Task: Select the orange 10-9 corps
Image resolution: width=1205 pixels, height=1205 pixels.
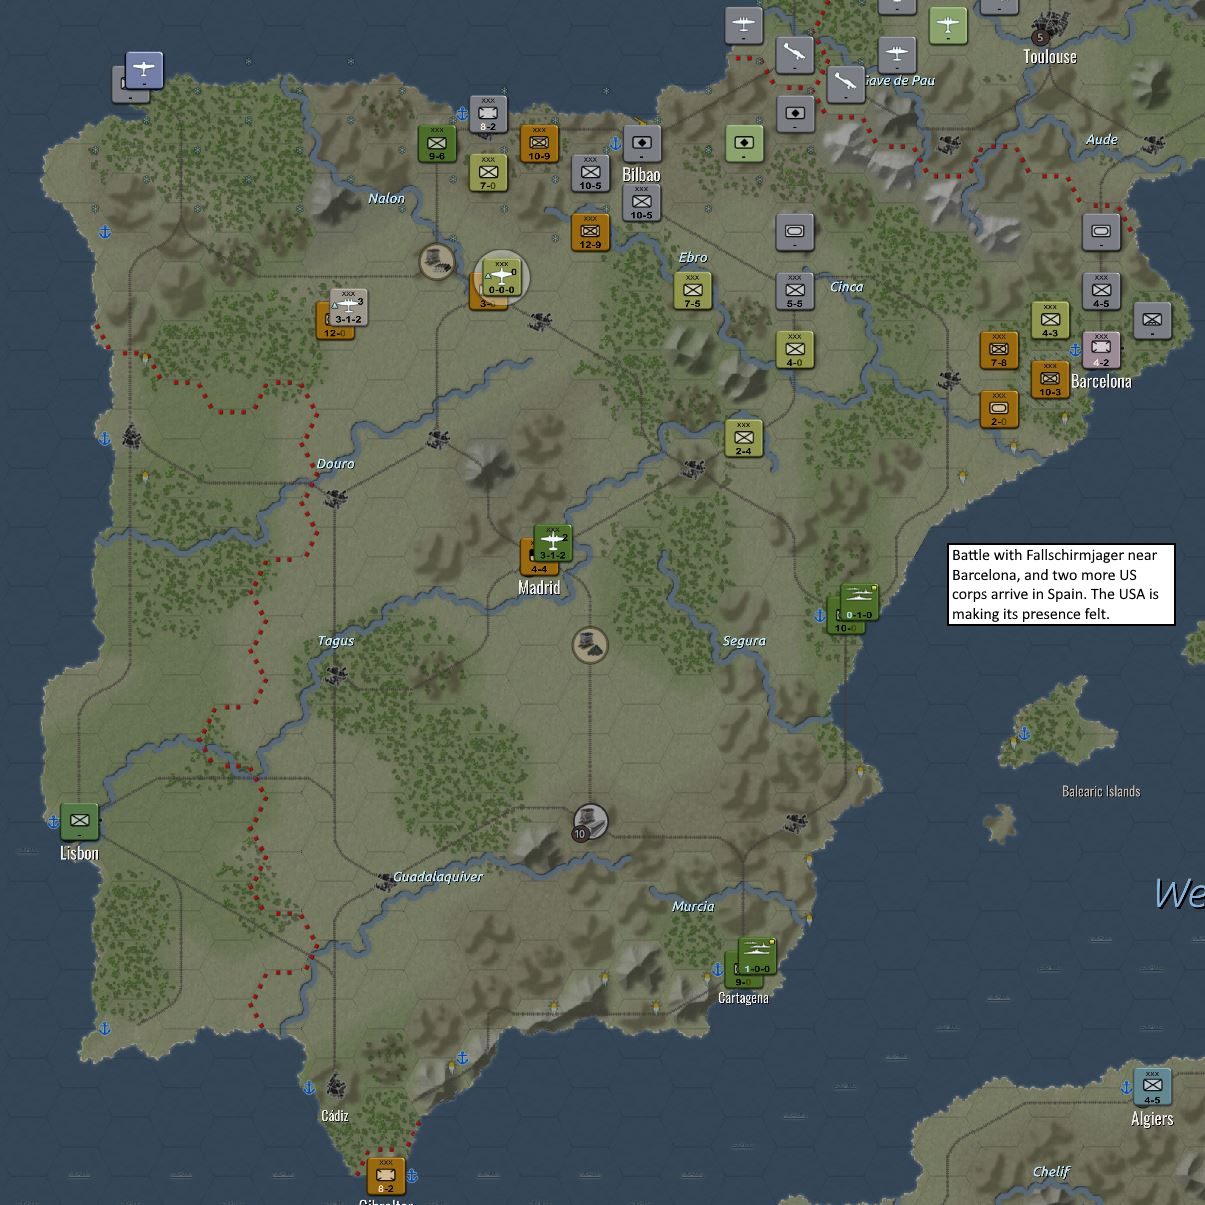Action: (539, 143)
